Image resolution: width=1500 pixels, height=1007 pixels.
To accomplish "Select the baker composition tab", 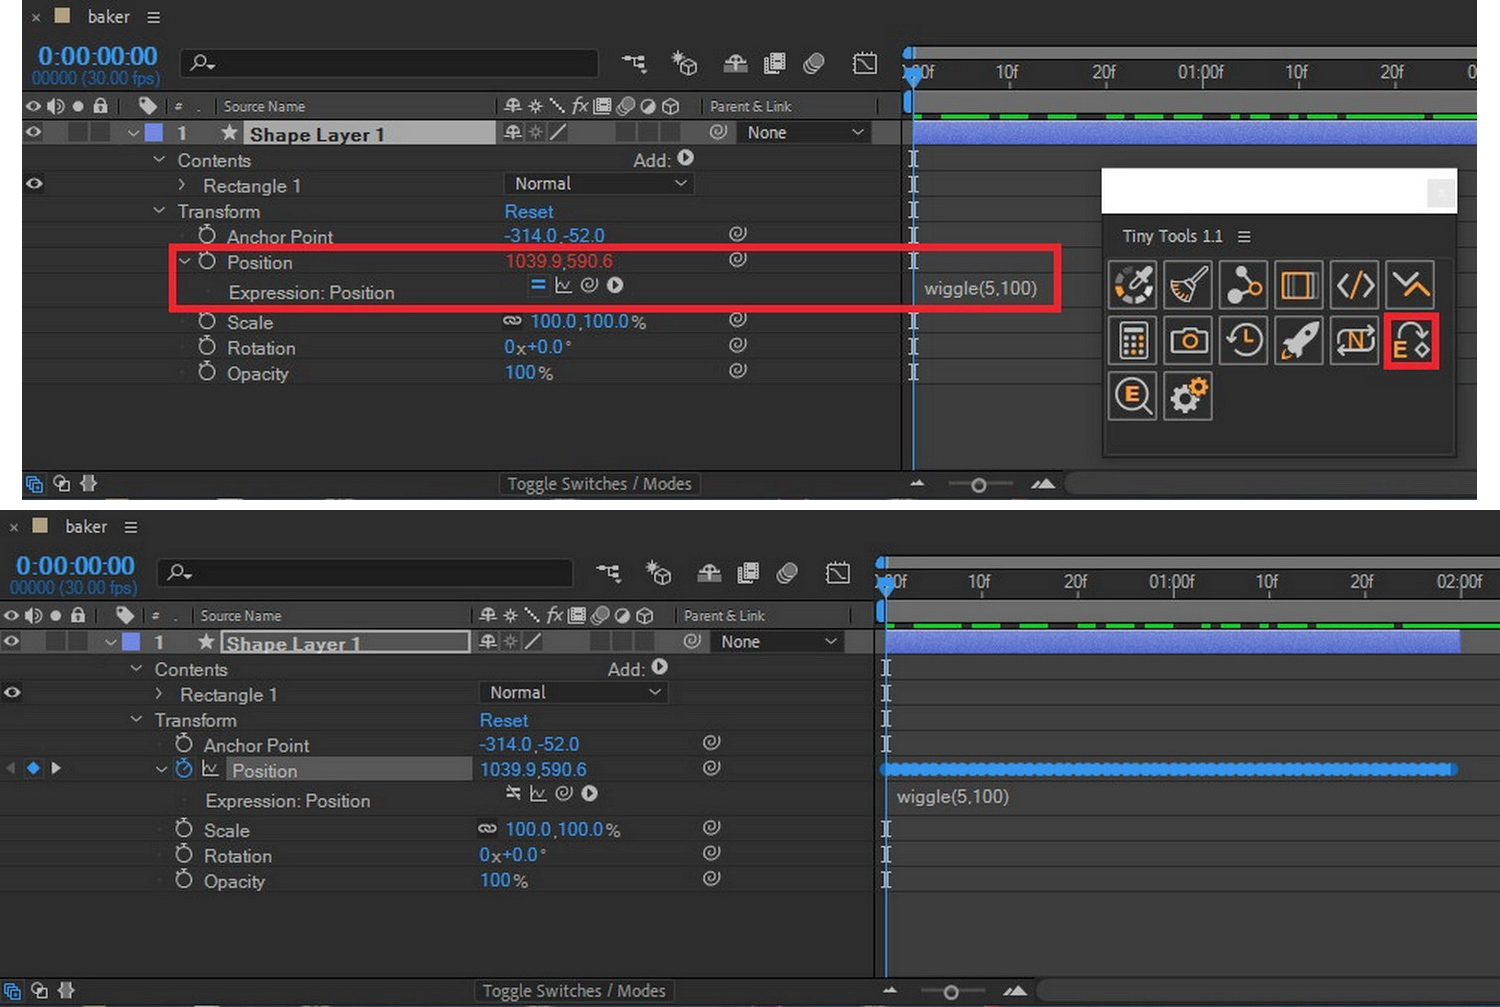I will (108, 16).
